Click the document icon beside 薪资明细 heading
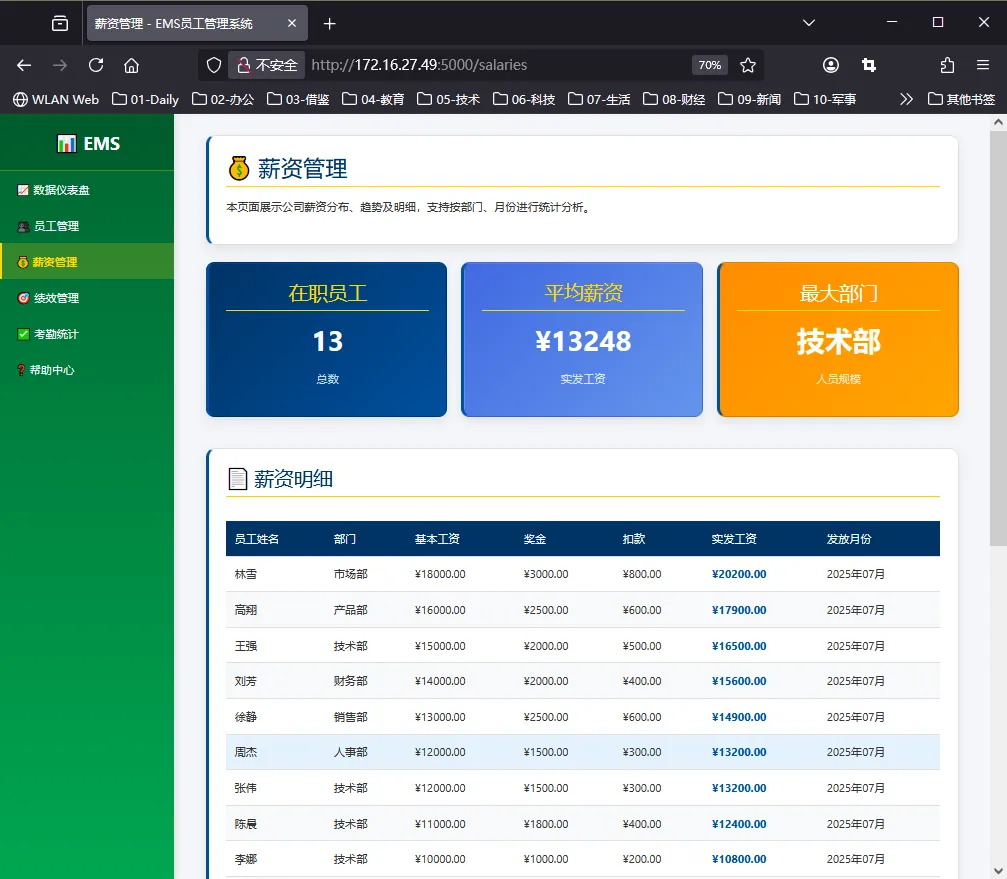 [x=238, y=479]
